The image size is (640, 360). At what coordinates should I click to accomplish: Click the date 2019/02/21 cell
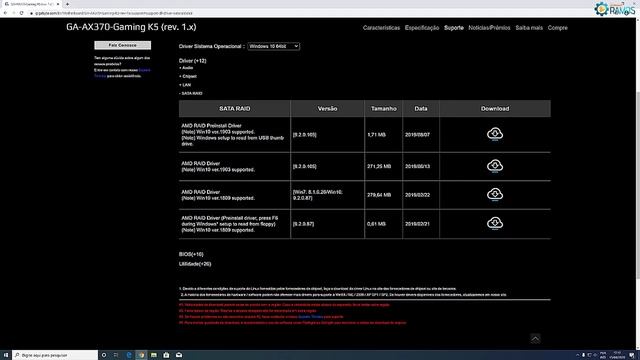tap(421, 224)
